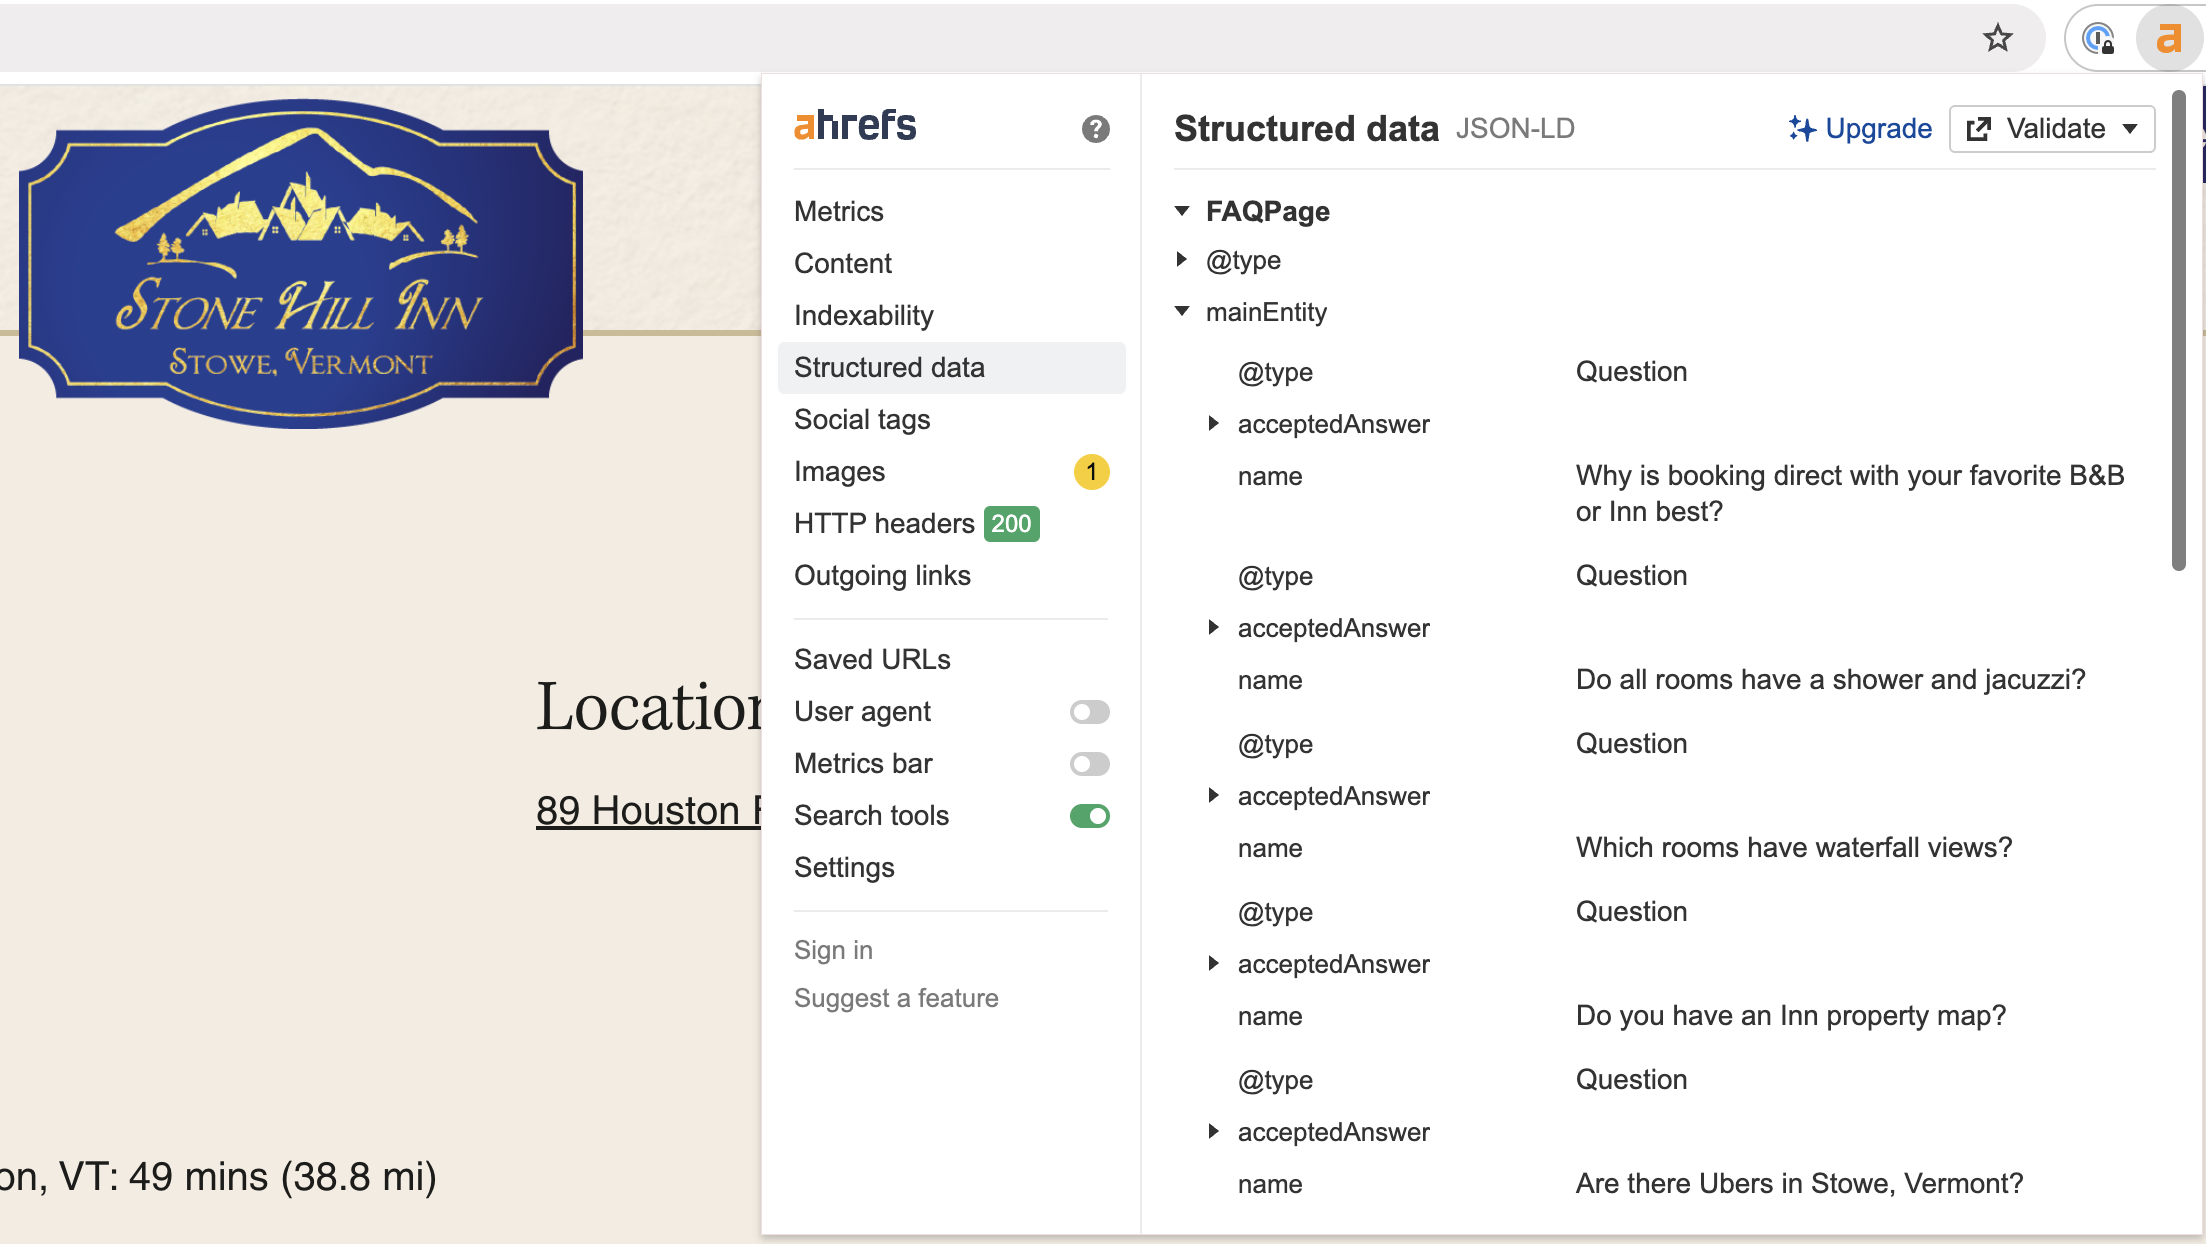Expand acceptedAnswer for Ubers in Stowe question
Viewport: 2206px width, 1244px height.
1213,1132
